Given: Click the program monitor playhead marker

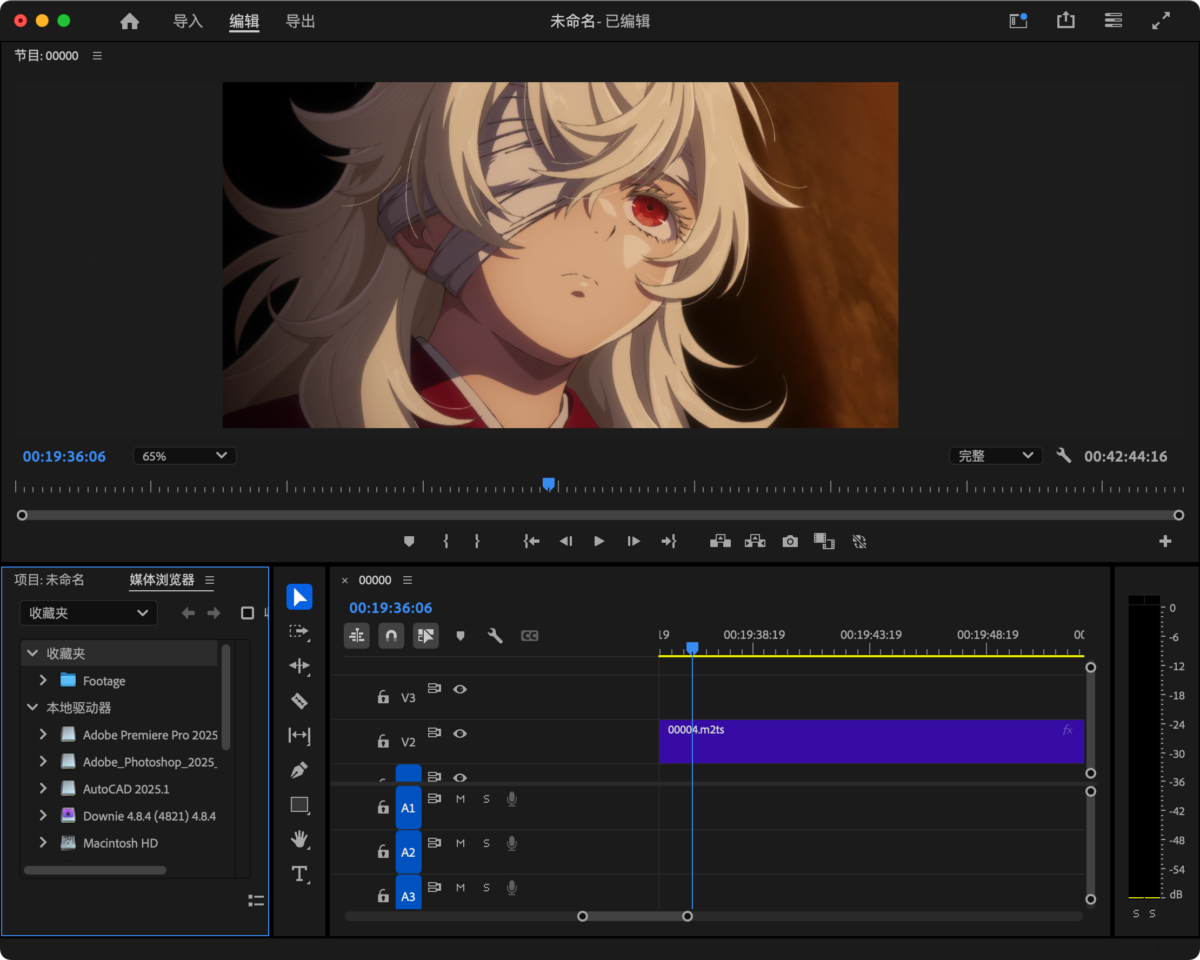Looking at the screenshot, I should pyautogui.click(x=548, y=484).
